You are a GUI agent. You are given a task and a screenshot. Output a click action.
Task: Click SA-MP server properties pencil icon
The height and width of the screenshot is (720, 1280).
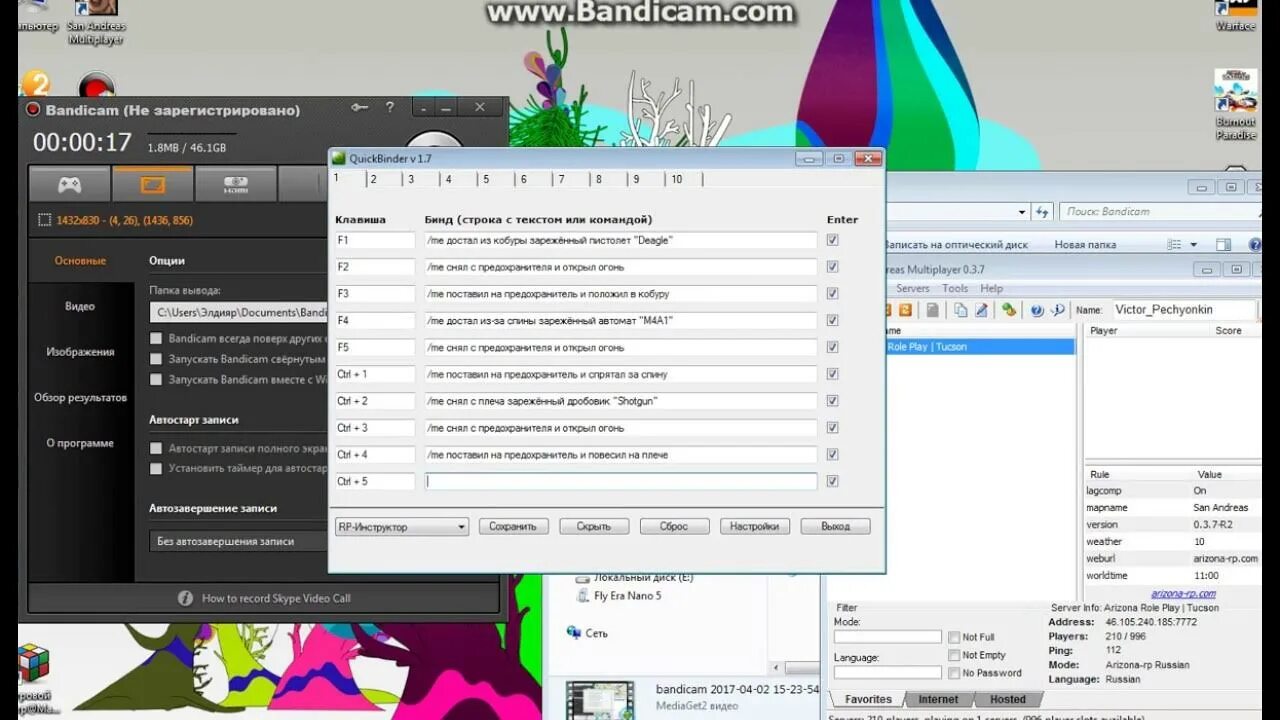[982, 310]
